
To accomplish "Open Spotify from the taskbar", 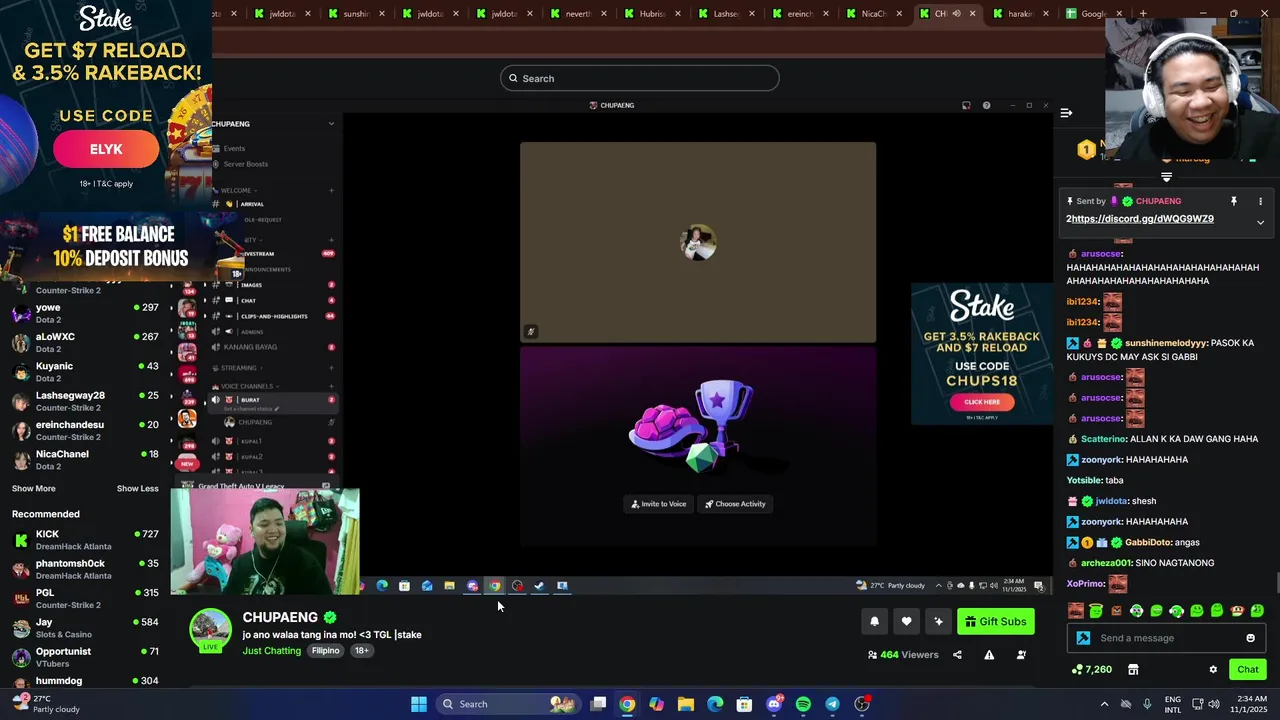I will 803,704.
